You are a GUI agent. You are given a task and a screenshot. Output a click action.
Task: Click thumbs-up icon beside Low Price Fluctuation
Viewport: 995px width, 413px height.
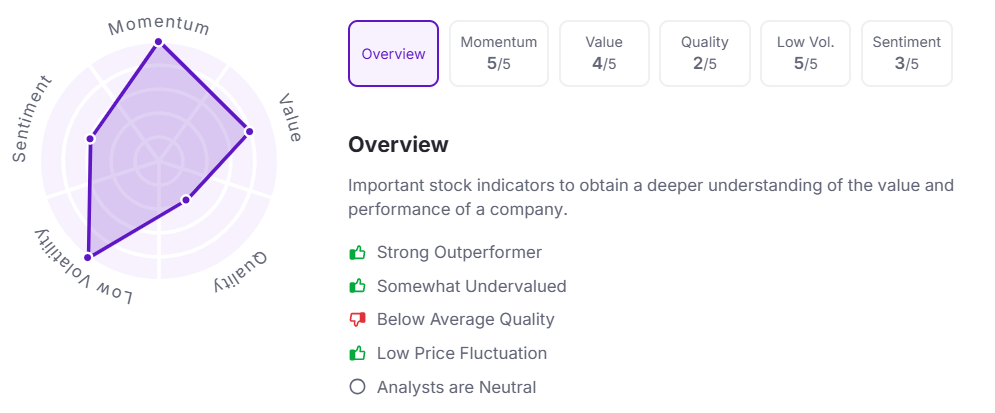click(x=357, y=353)
